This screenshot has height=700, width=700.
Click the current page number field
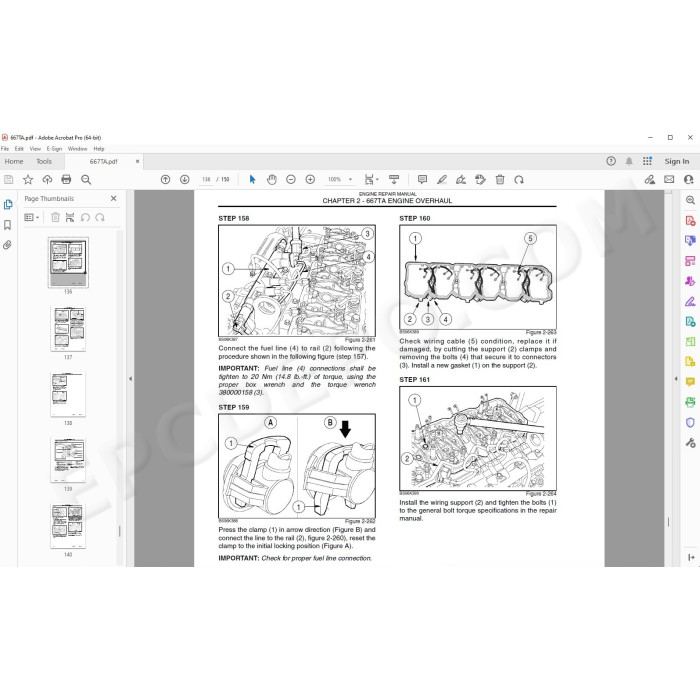coord(206,179)
